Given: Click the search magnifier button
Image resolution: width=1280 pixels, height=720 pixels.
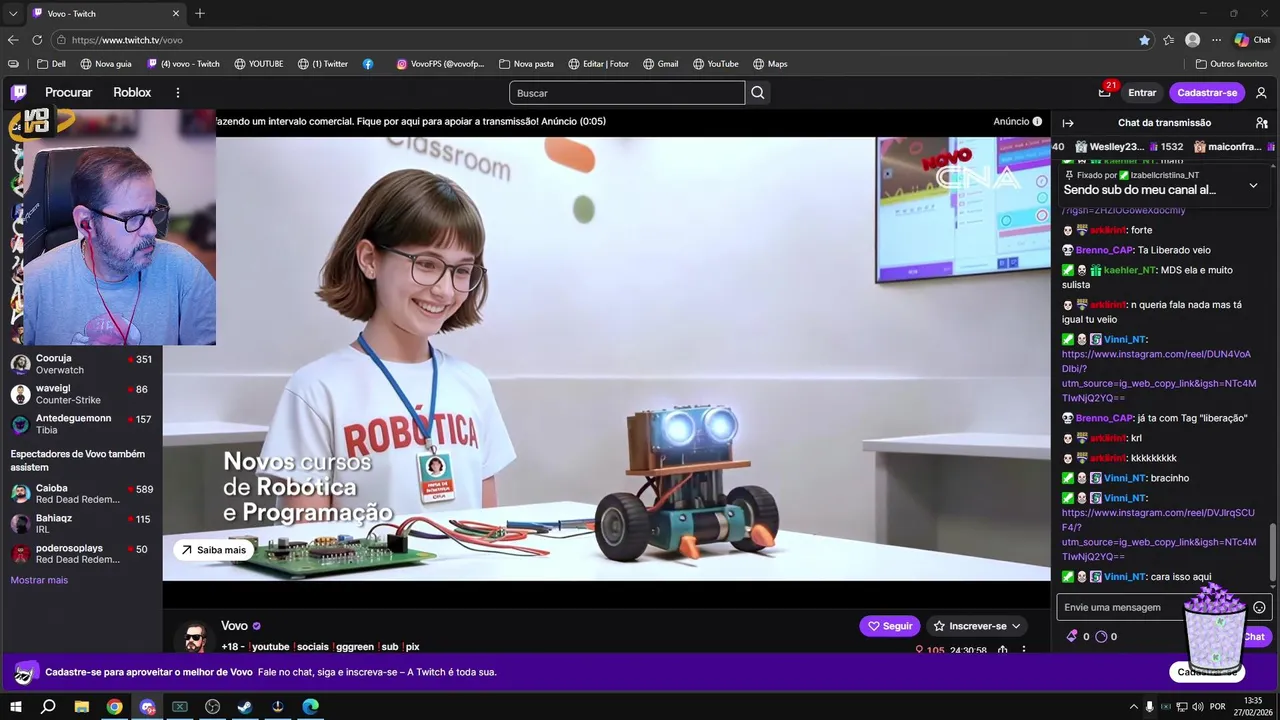Looking at the screenshot, I should click(758, 93).
